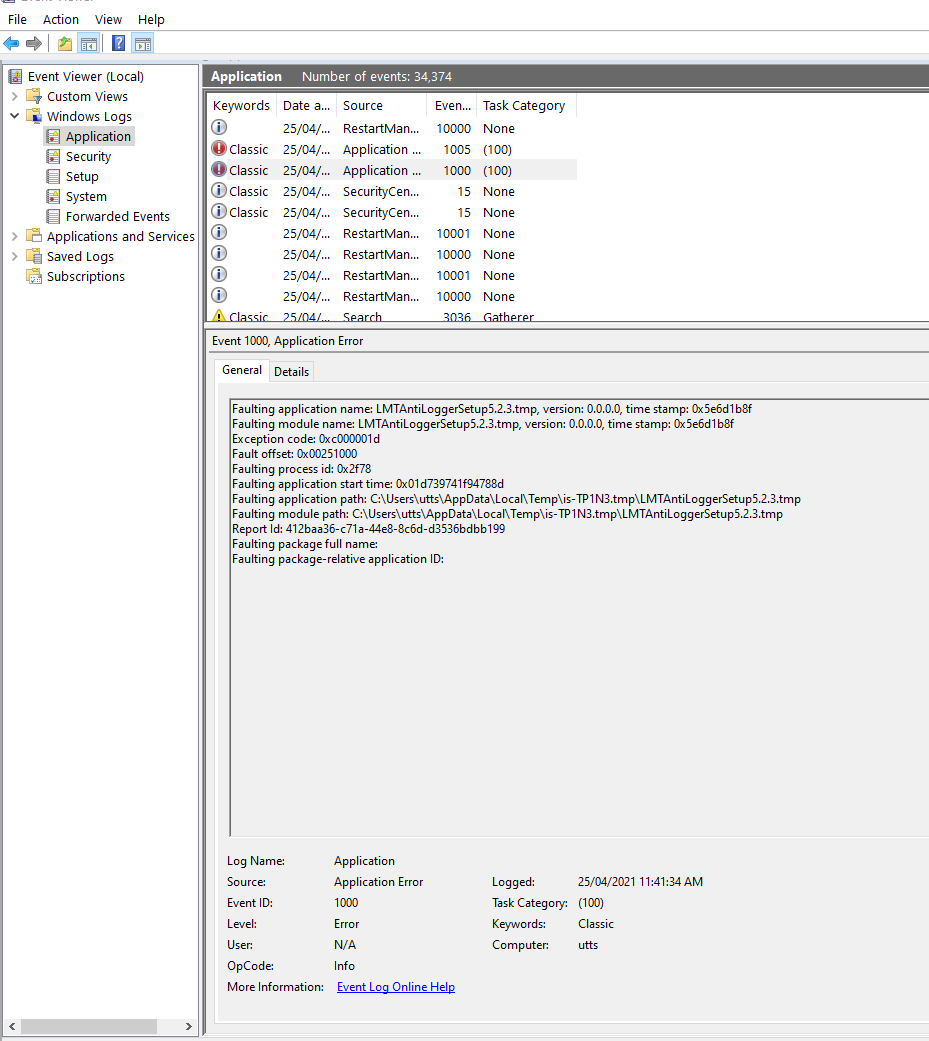The height and width of the screenshot is (1041, 929).
Task: Open the Setup log node
Action: click(x=82, y=177)
